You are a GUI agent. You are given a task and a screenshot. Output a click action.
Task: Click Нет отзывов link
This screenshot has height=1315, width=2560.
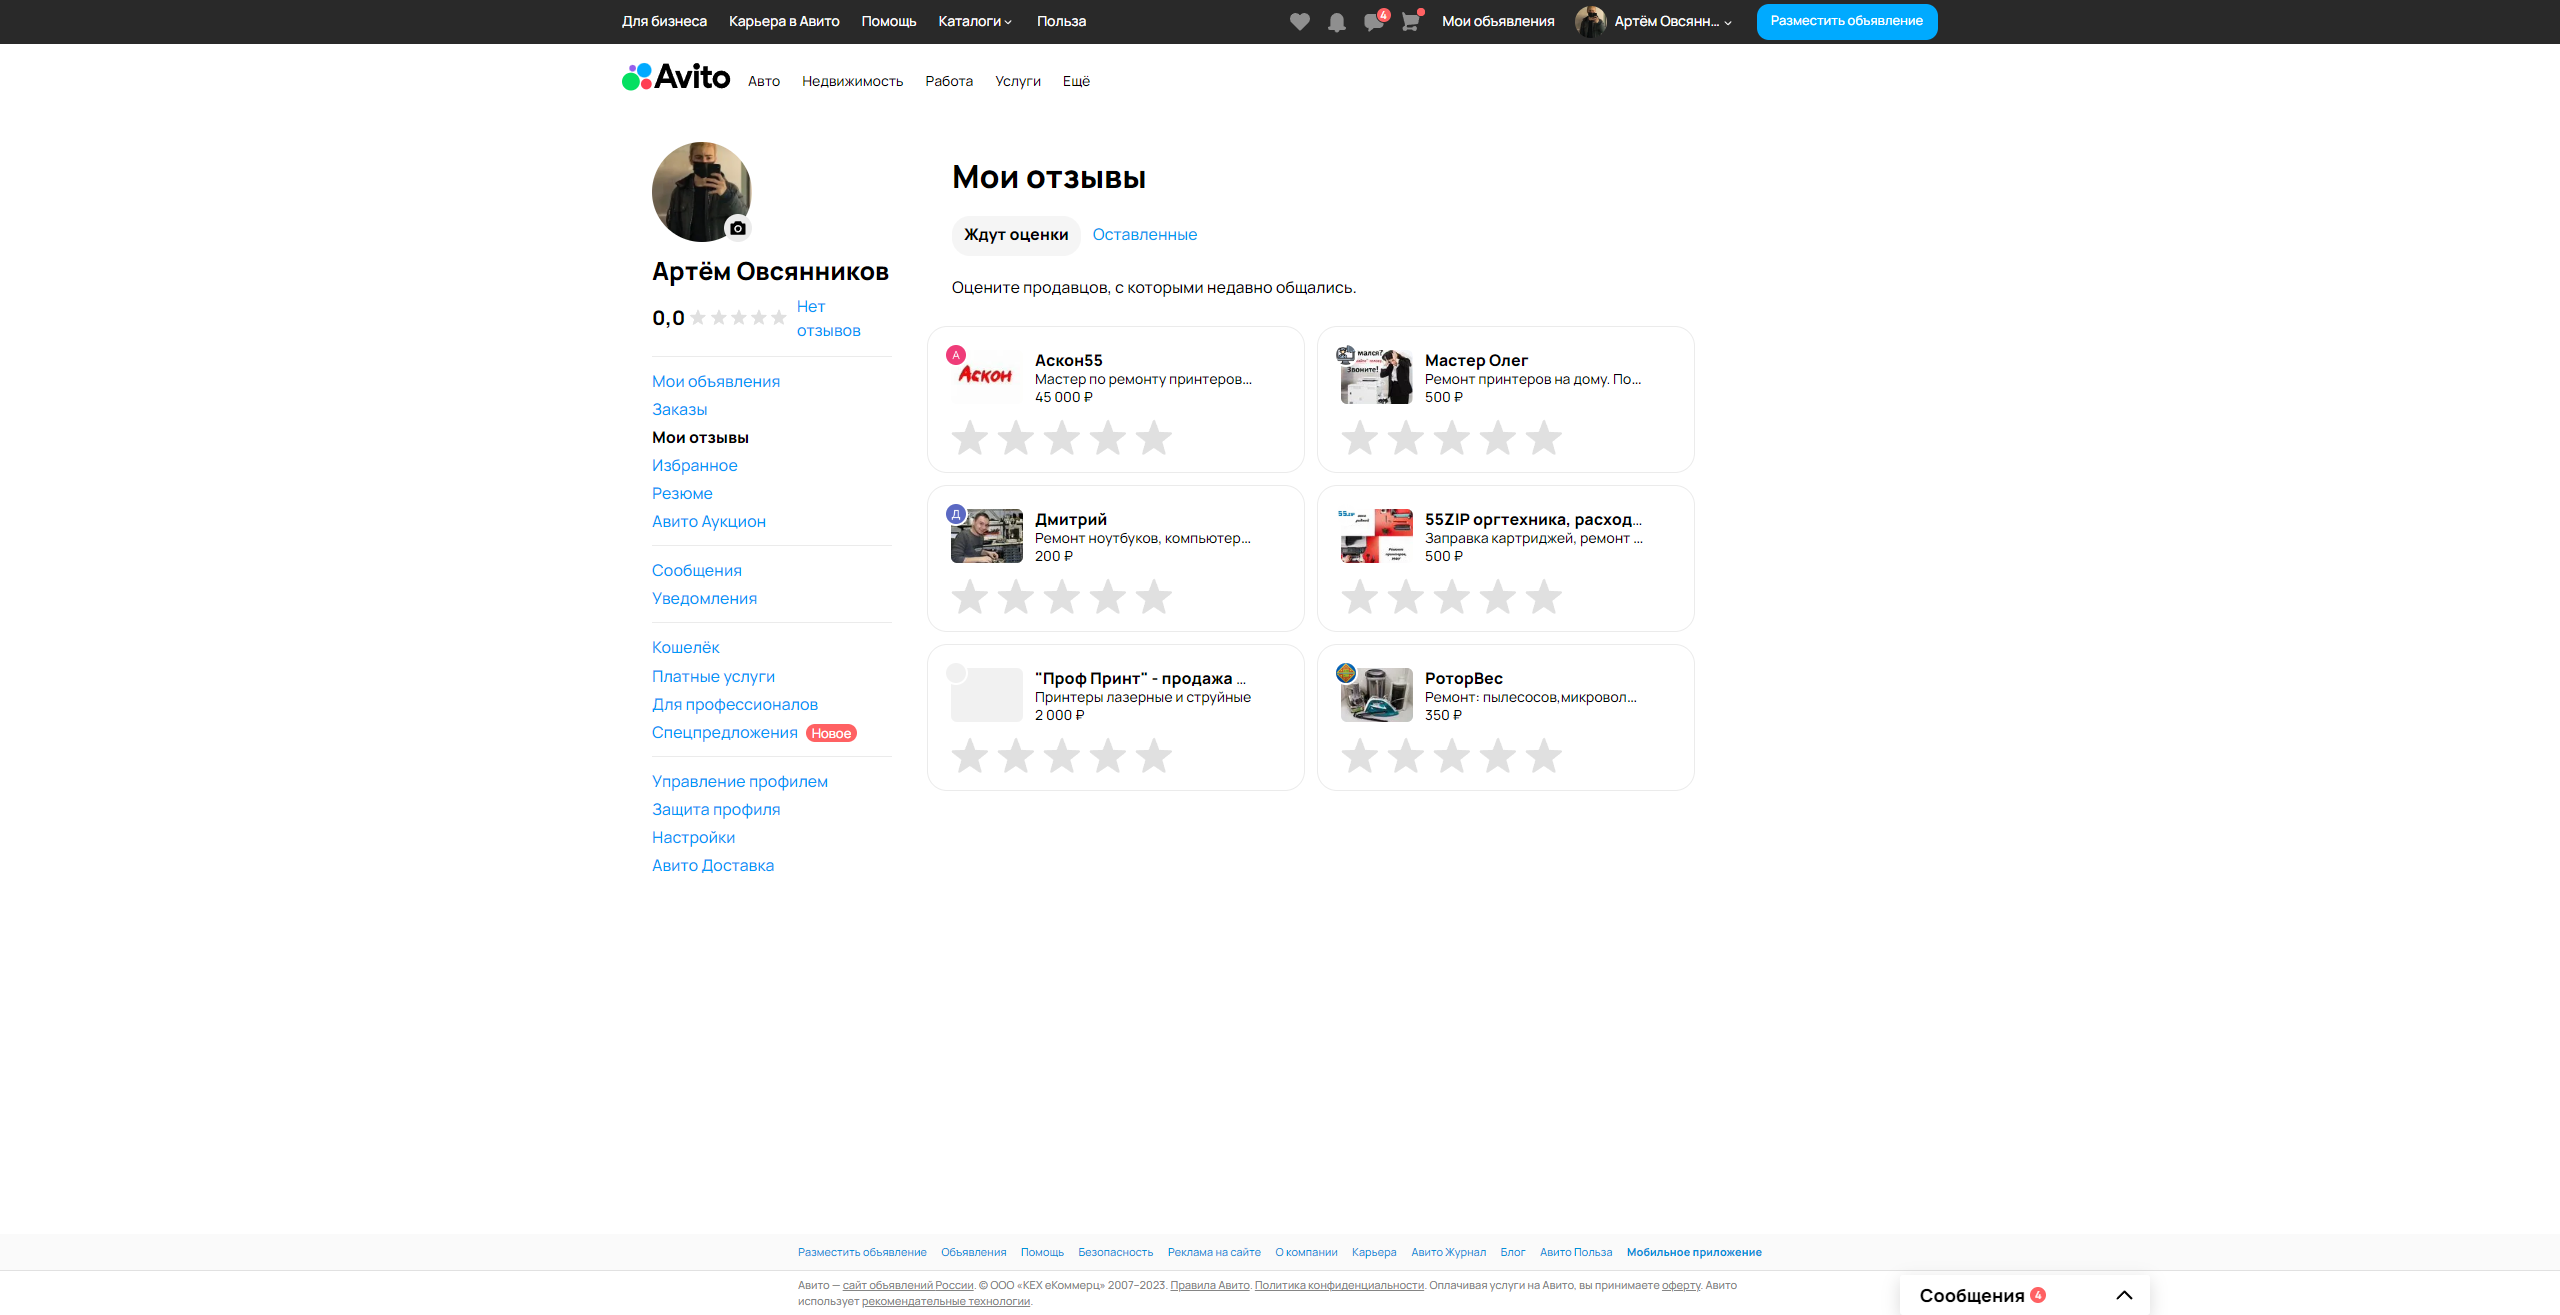click(x=828, y=319)
